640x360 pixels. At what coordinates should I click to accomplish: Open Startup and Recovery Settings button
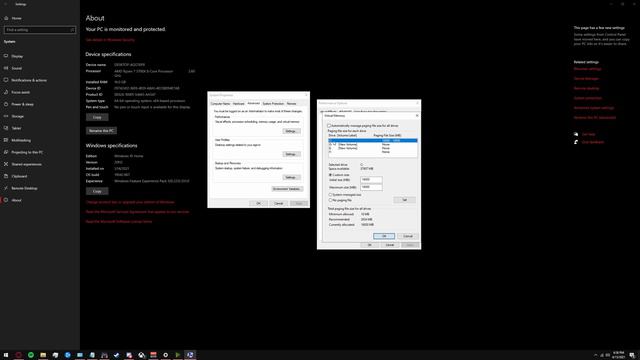pyautogui.click(x=291, y=178)
